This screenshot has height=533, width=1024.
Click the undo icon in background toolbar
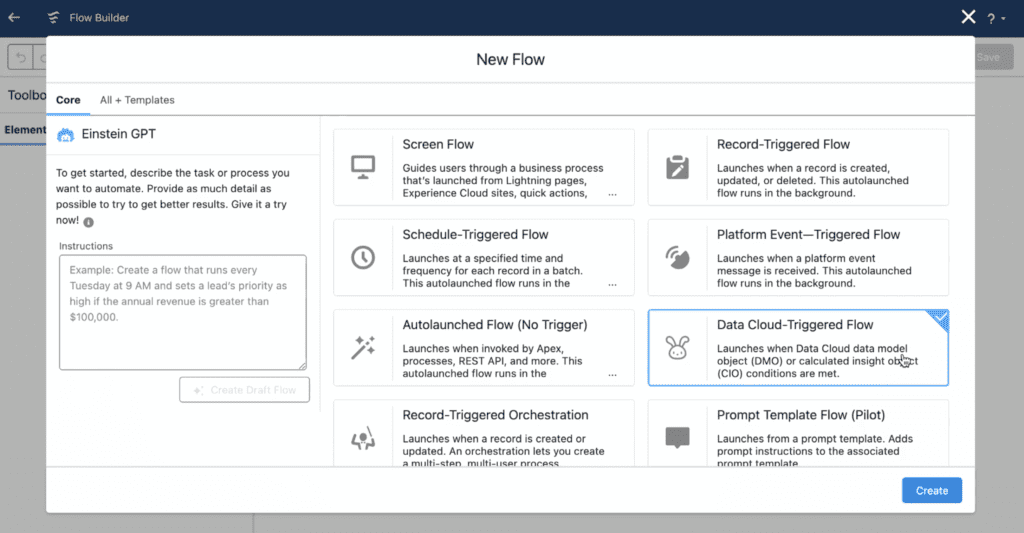point(21,57)
